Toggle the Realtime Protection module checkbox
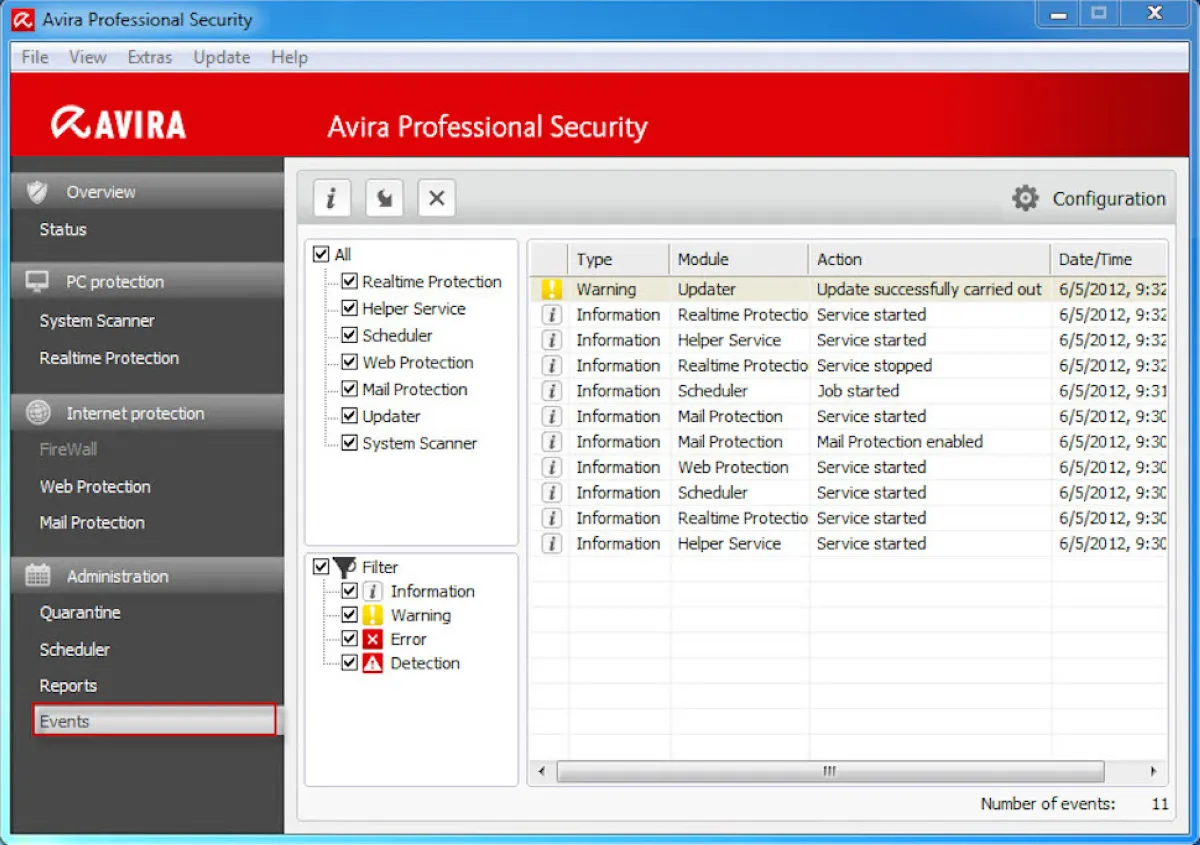This screenshot has width=1200, height=845. coord(349,281)
